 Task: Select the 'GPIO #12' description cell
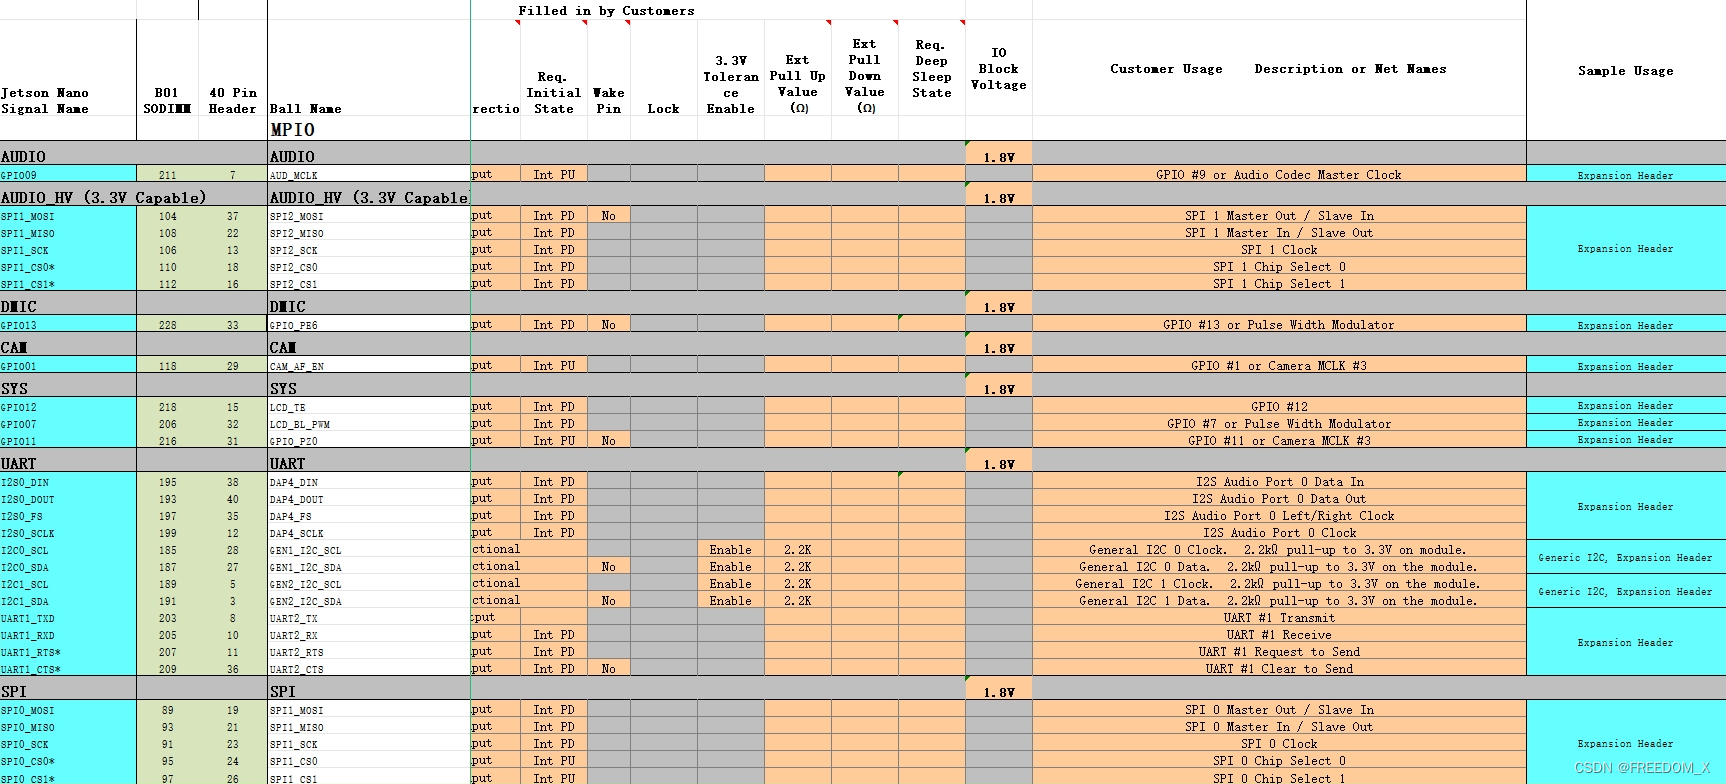1279,406
